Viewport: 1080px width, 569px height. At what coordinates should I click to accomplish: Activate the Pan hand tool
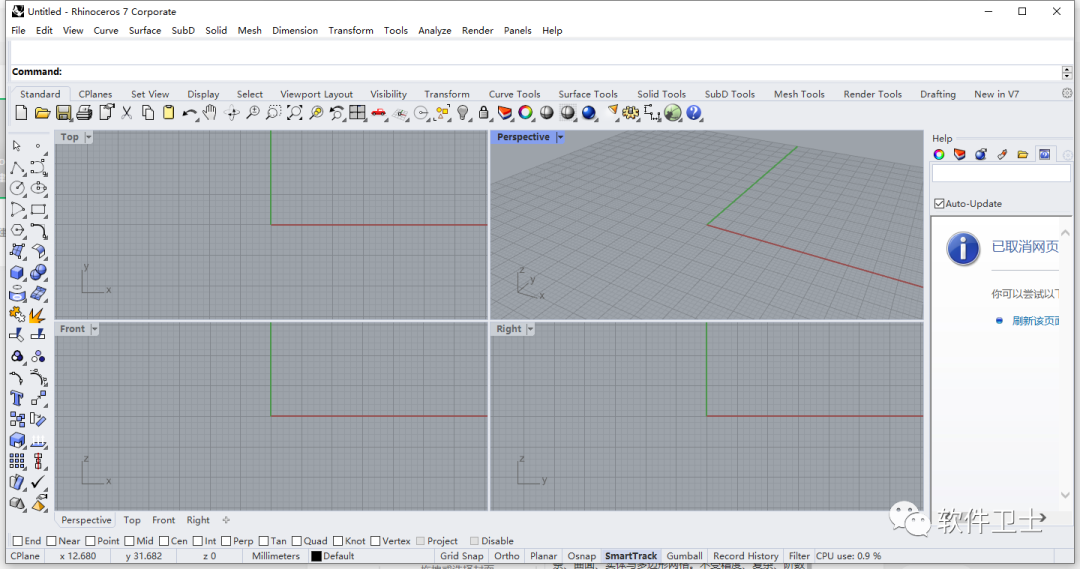[210, 113]
